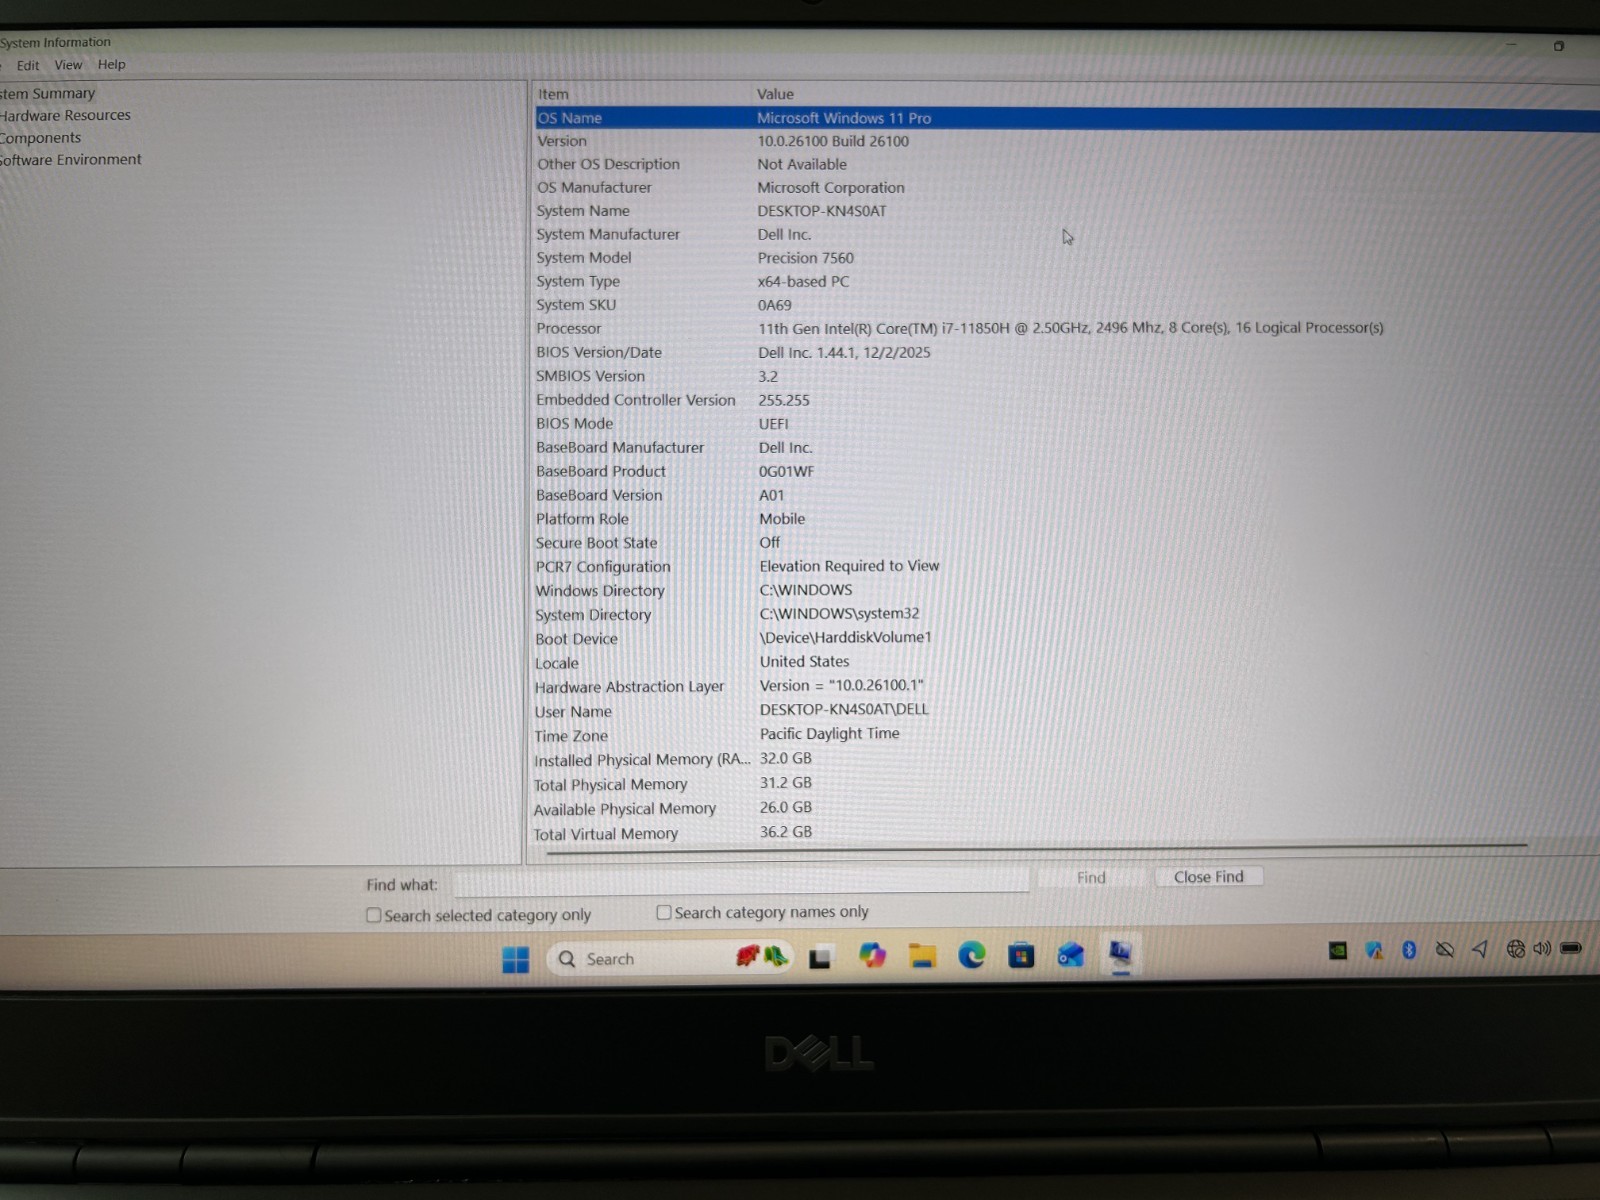Open Microsoft Store from the taskbar
The image size is (1600, 1200).
tap(1021, 955)
